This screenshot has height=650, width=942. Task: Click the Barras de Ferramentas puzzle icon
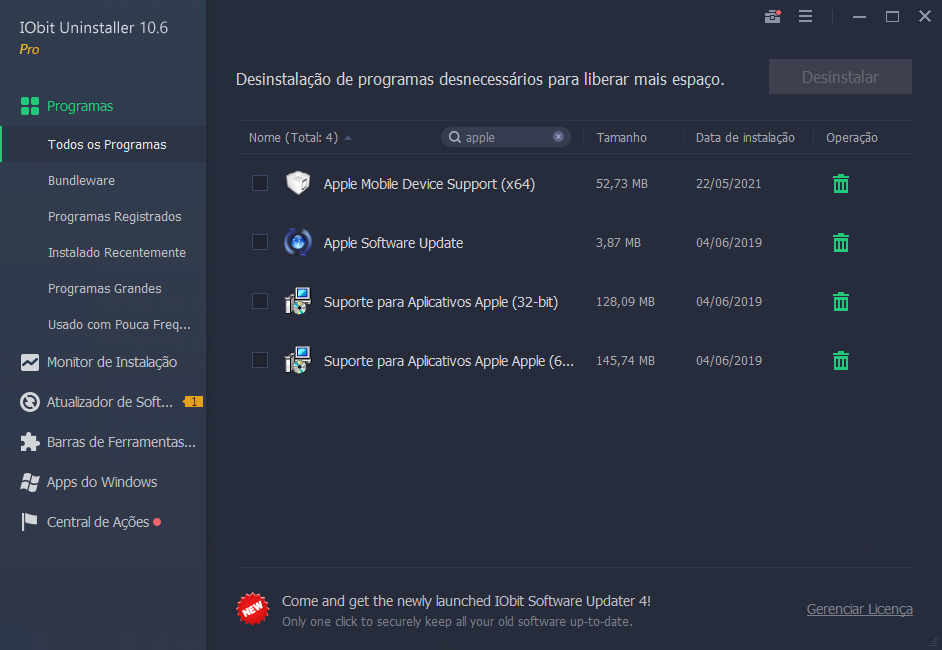pyautogui.click(x=29, y=442)
